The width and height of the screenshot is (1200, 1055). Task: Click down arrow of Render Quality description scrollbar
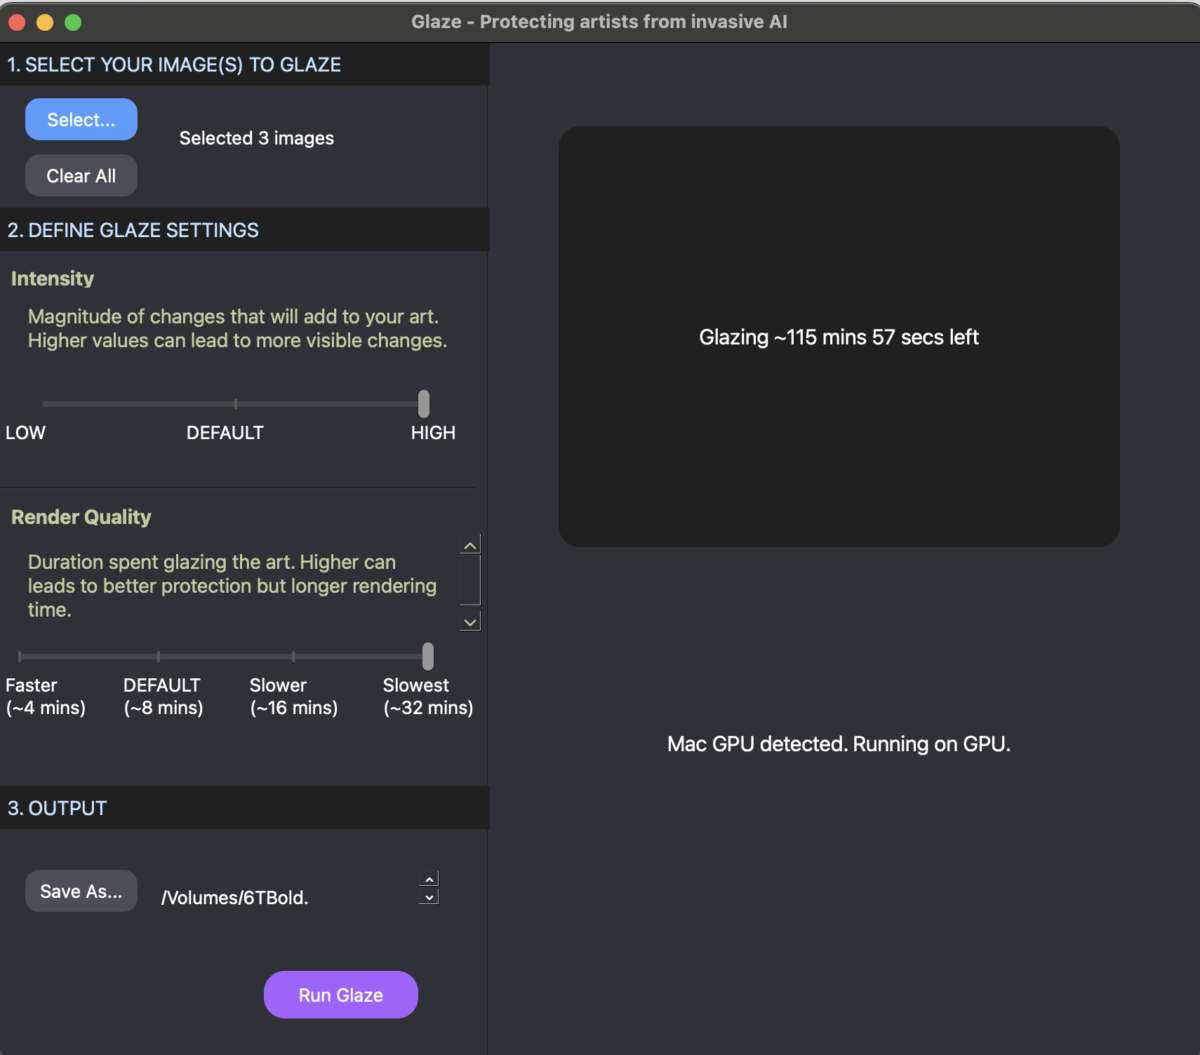pos(470,622)
